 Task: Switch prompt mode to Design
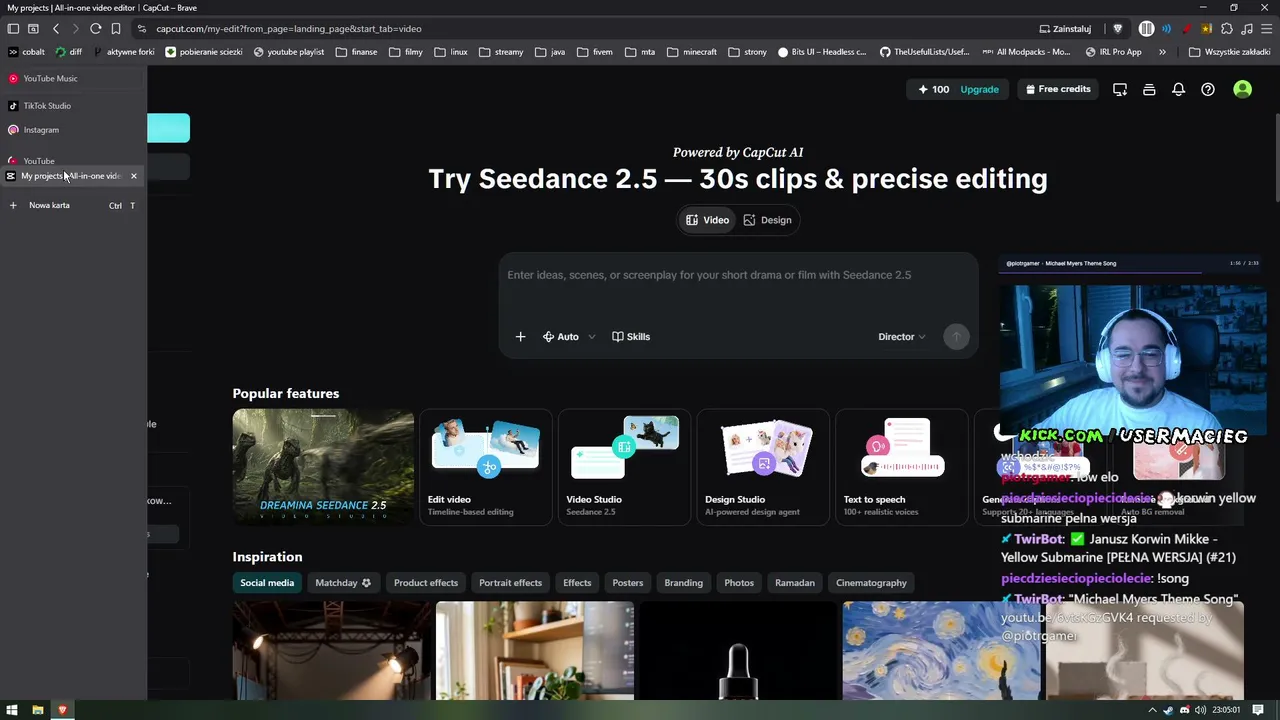(x=767, y=220)
